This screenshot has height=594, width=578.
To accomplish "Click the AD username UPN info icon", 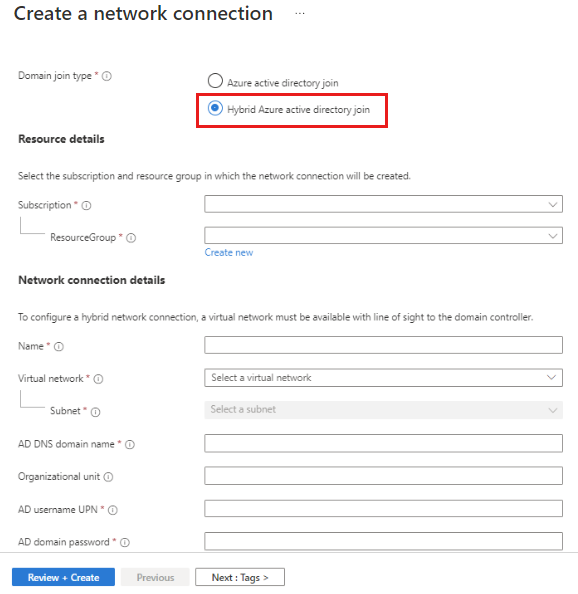I will (113, 510).
